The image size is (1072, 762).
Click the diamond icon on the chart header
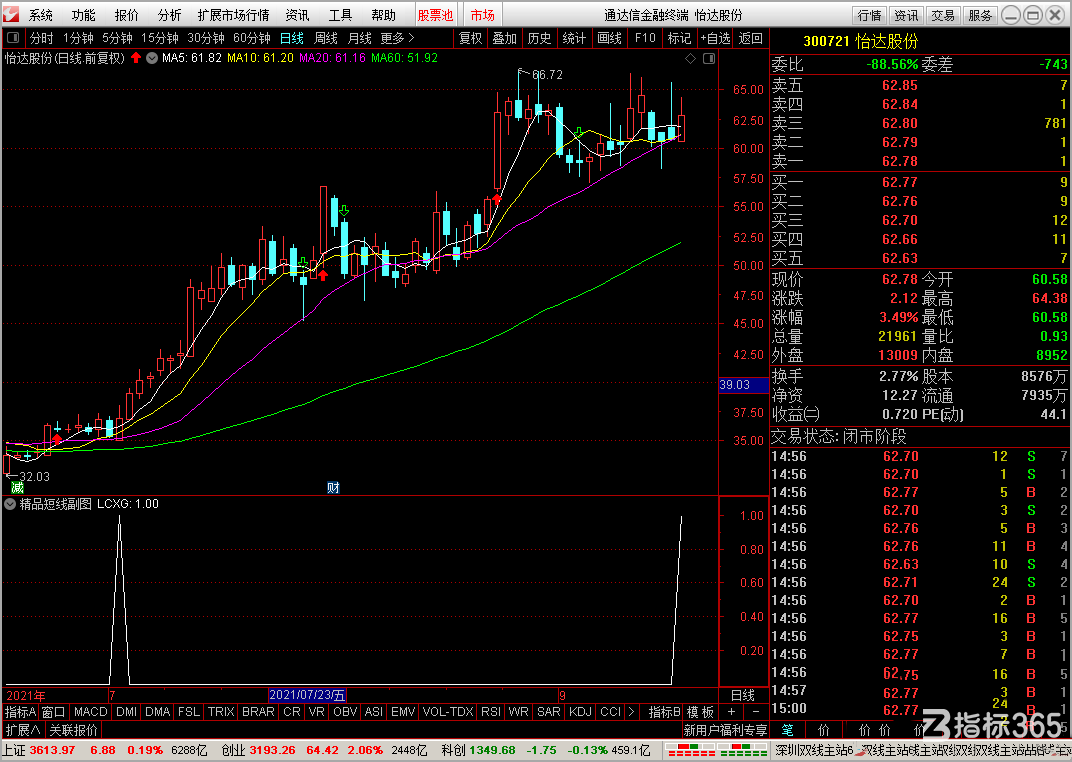point(691,59)
